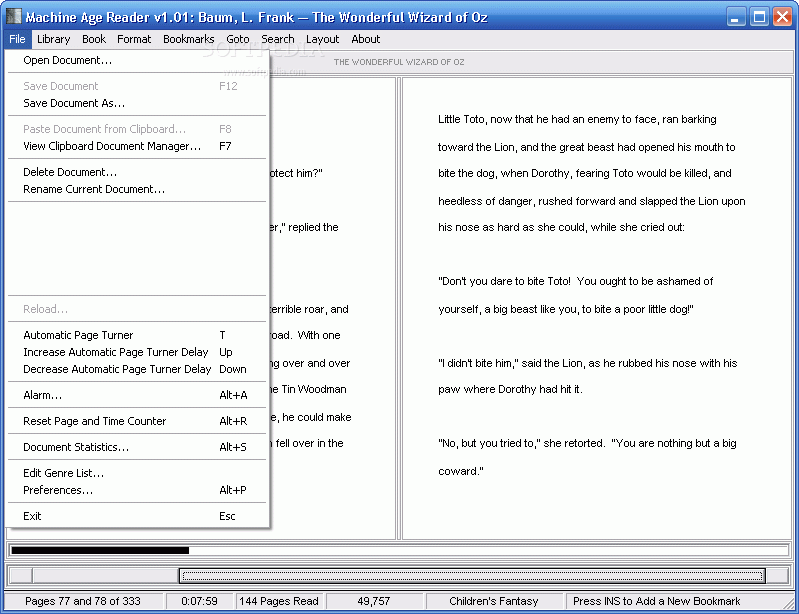
Task: Open the About menu
Action: pos(366,39)
